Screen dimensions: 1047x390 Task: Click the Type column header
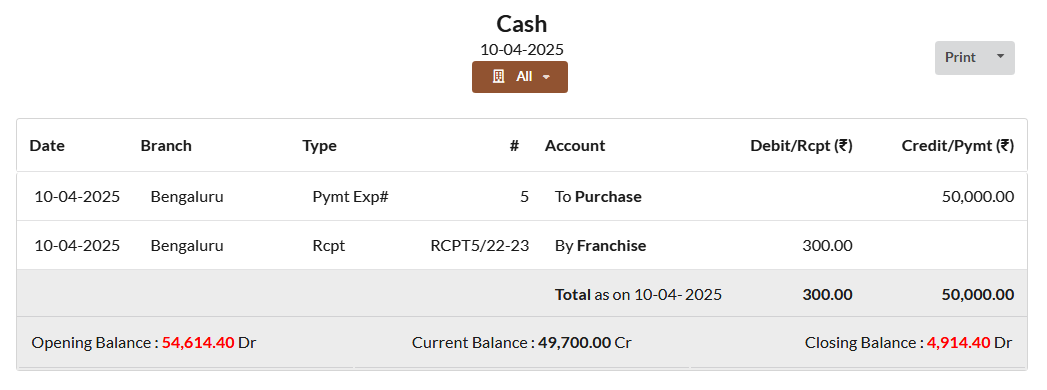point(319,146)
